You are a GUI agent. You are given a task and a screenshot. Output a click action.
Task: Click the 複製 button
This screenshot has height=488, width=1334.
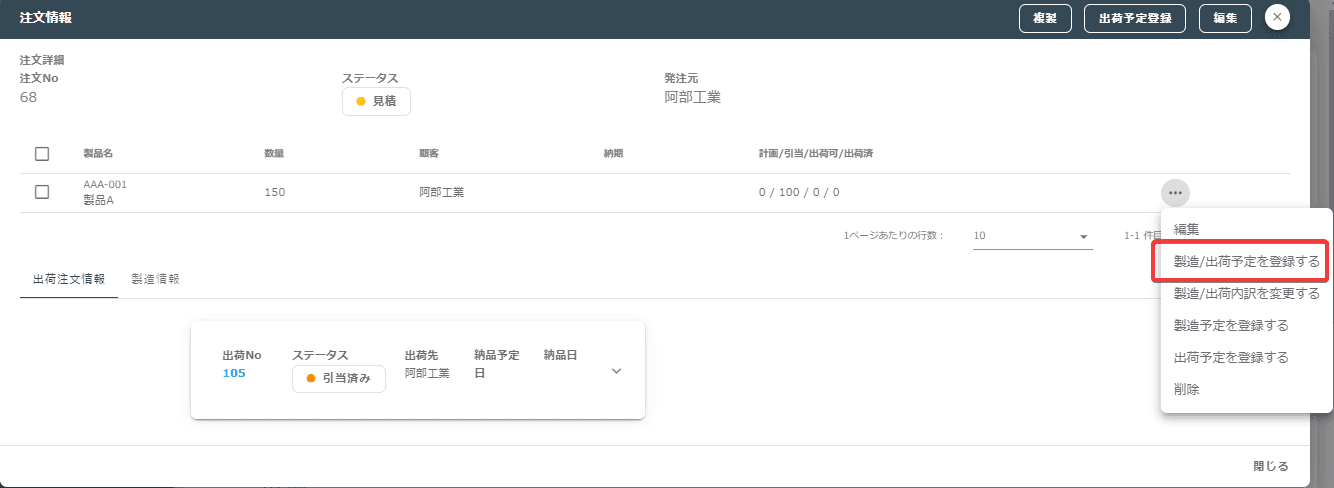pyautogui.click(x=1045, y=18)
